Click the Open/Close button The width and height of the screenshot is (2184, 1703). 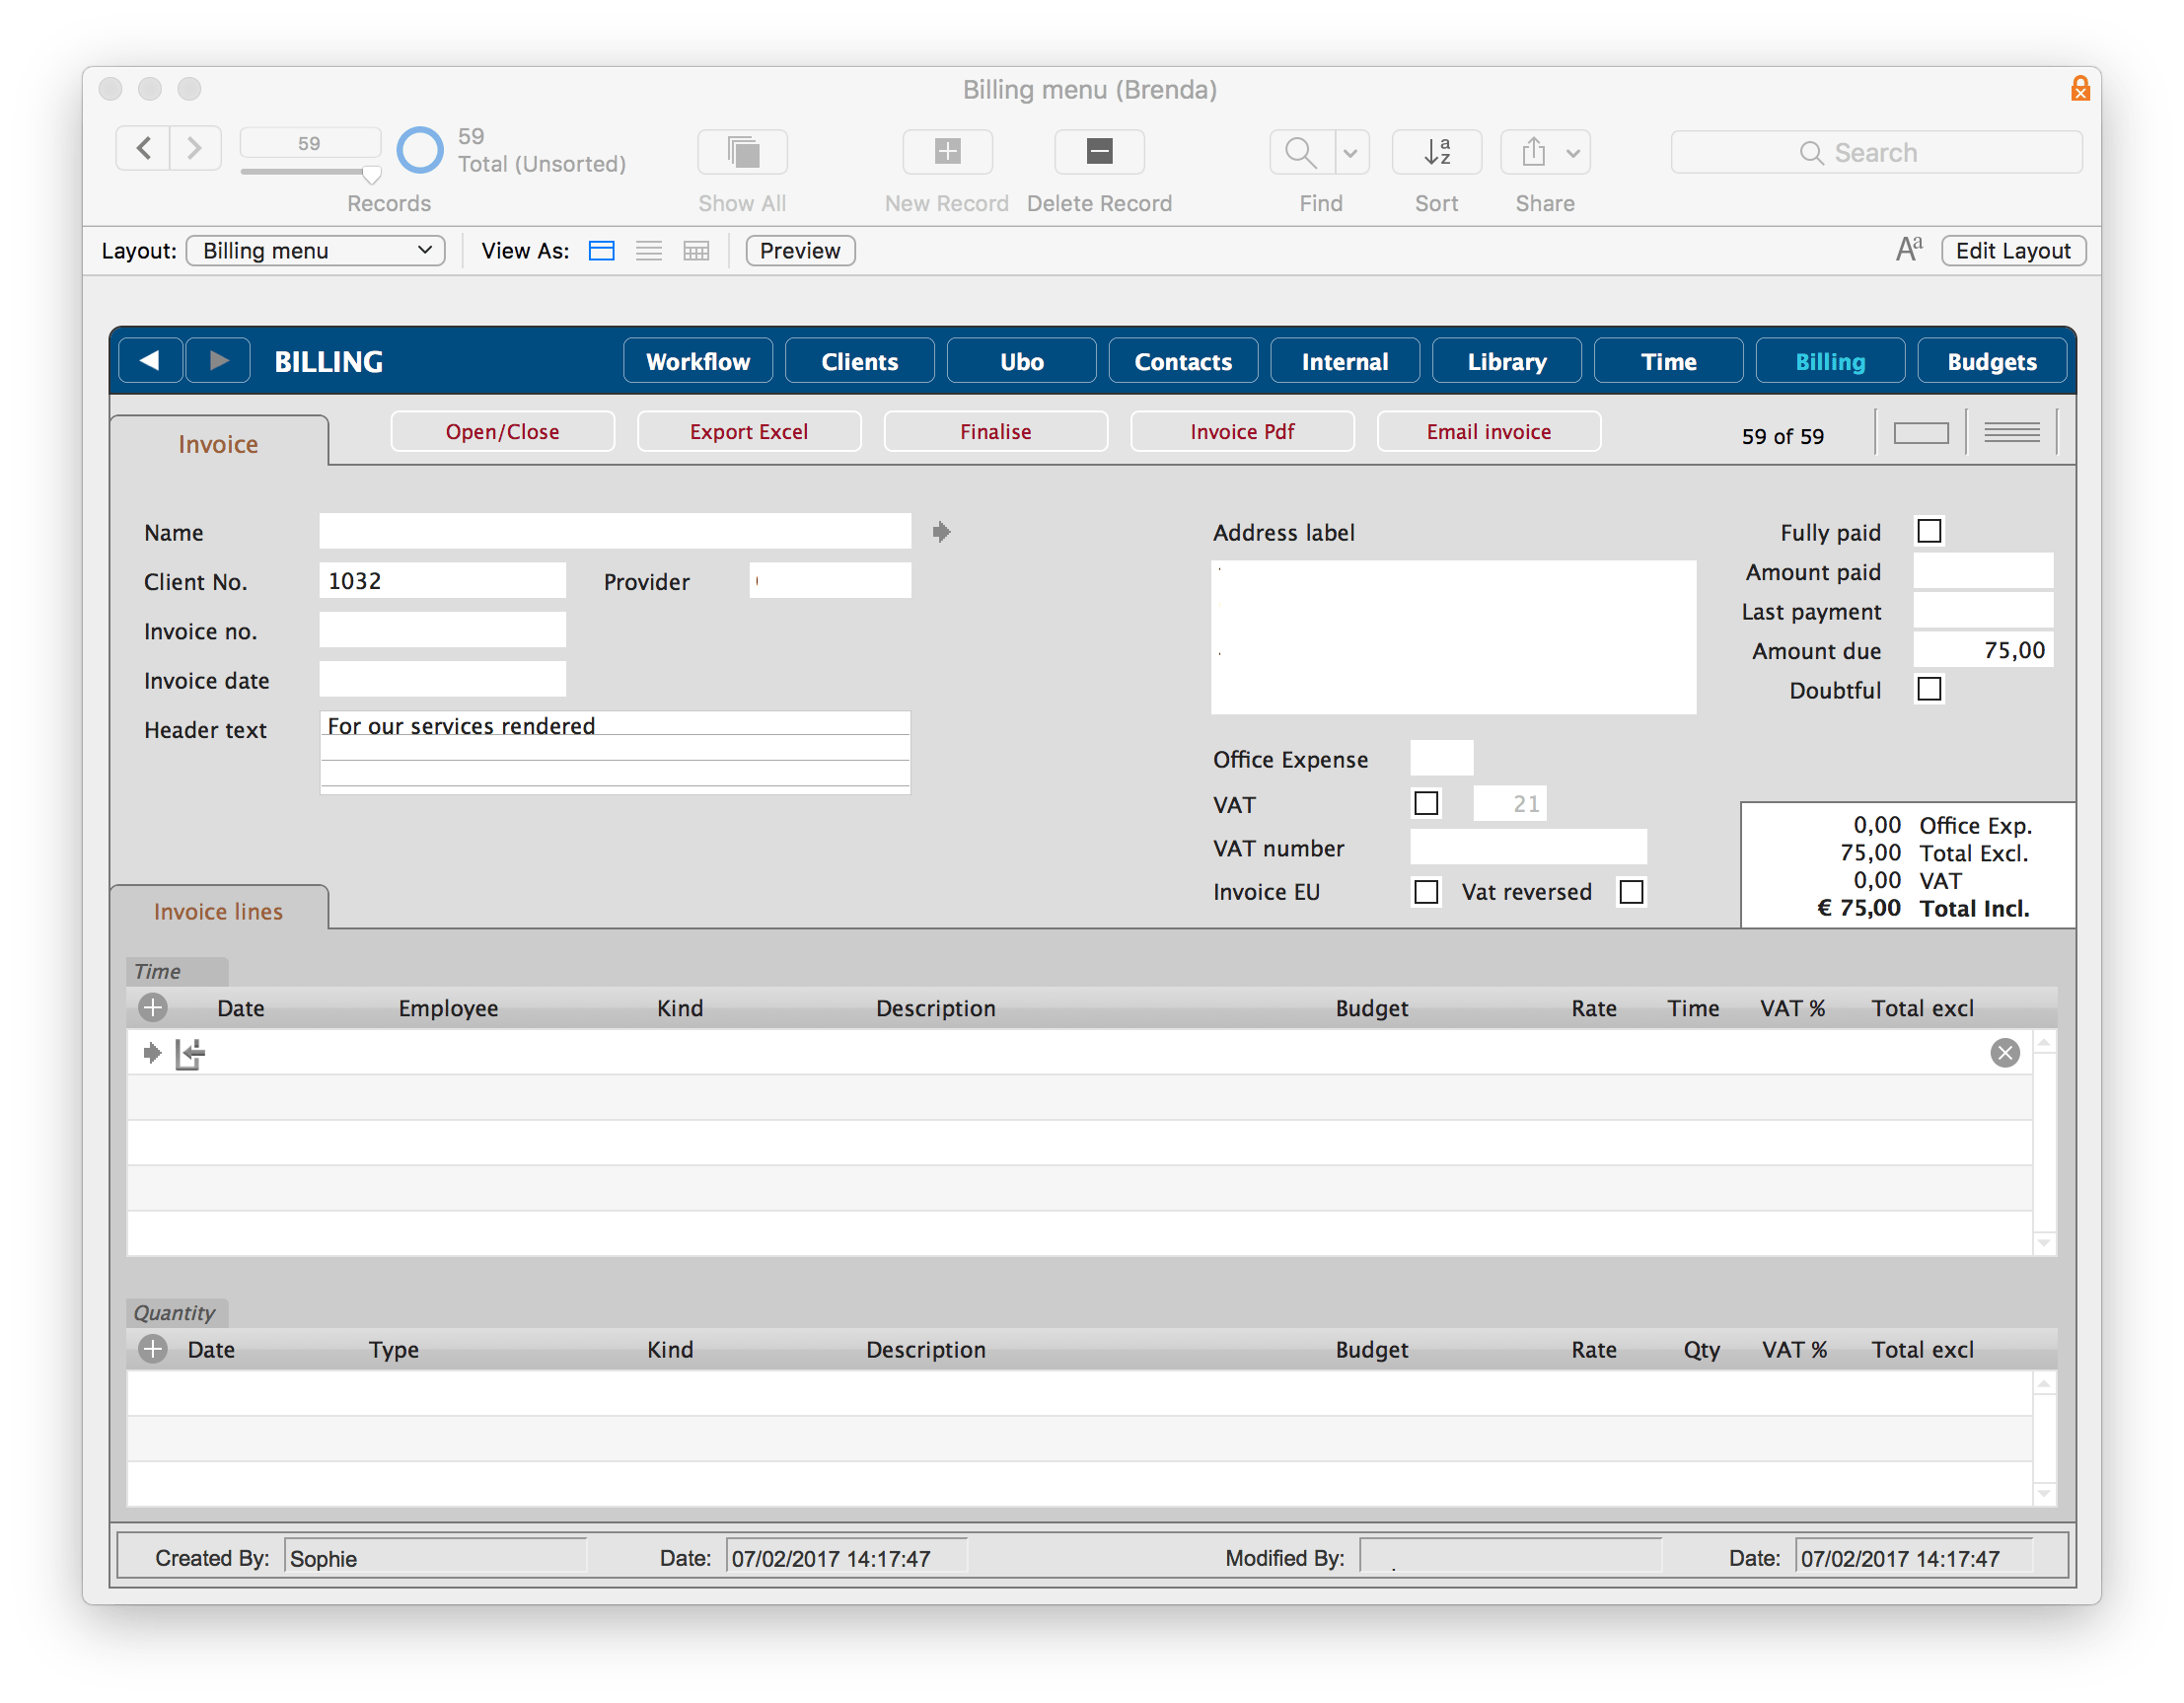pyautogui.click(x=502, y=431)
